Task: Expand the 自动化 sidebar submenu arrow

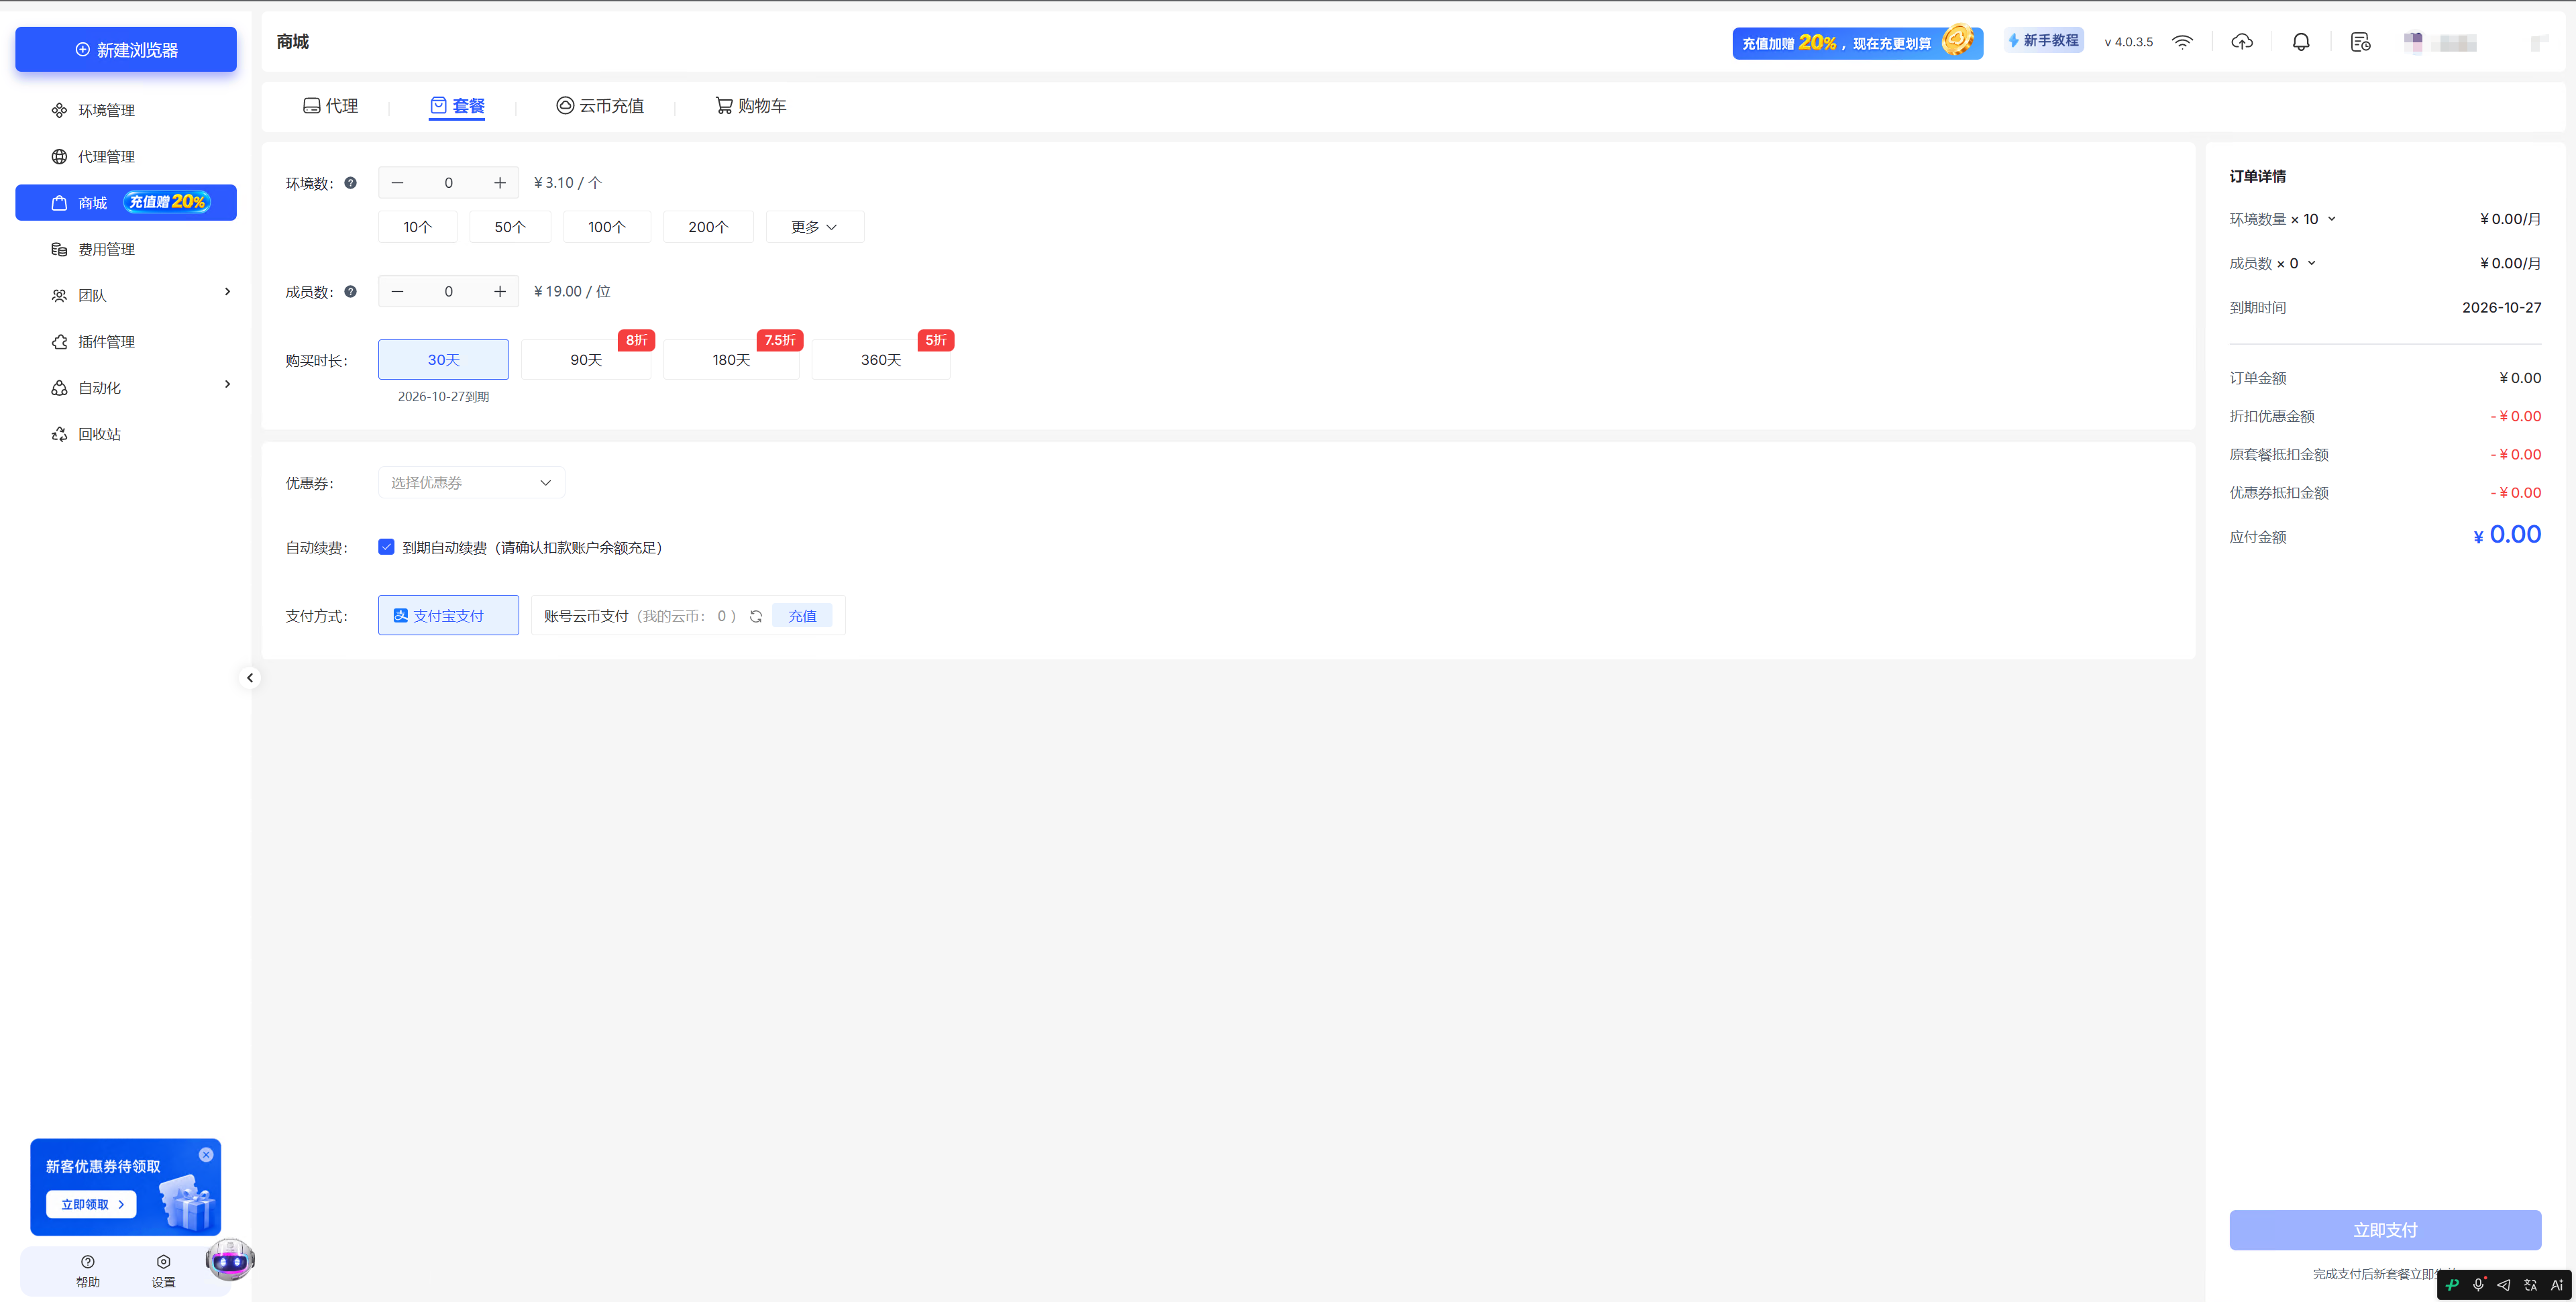Action: 227,384
